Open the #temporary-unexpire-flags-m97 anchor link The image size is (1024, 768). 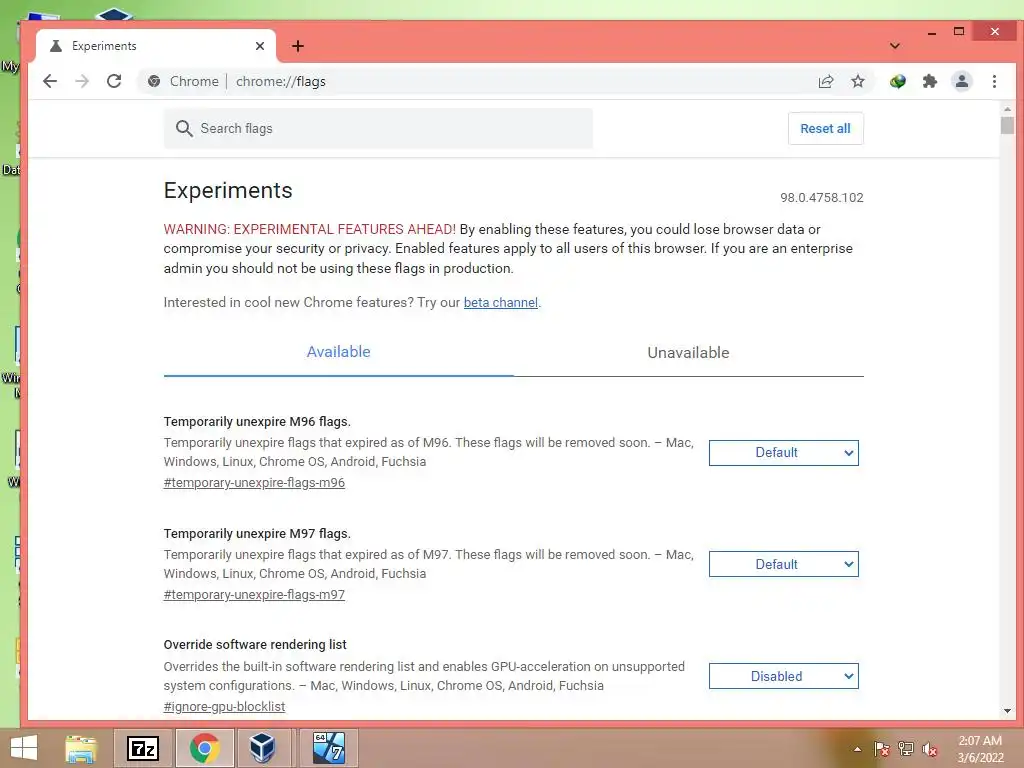[254, 594]
